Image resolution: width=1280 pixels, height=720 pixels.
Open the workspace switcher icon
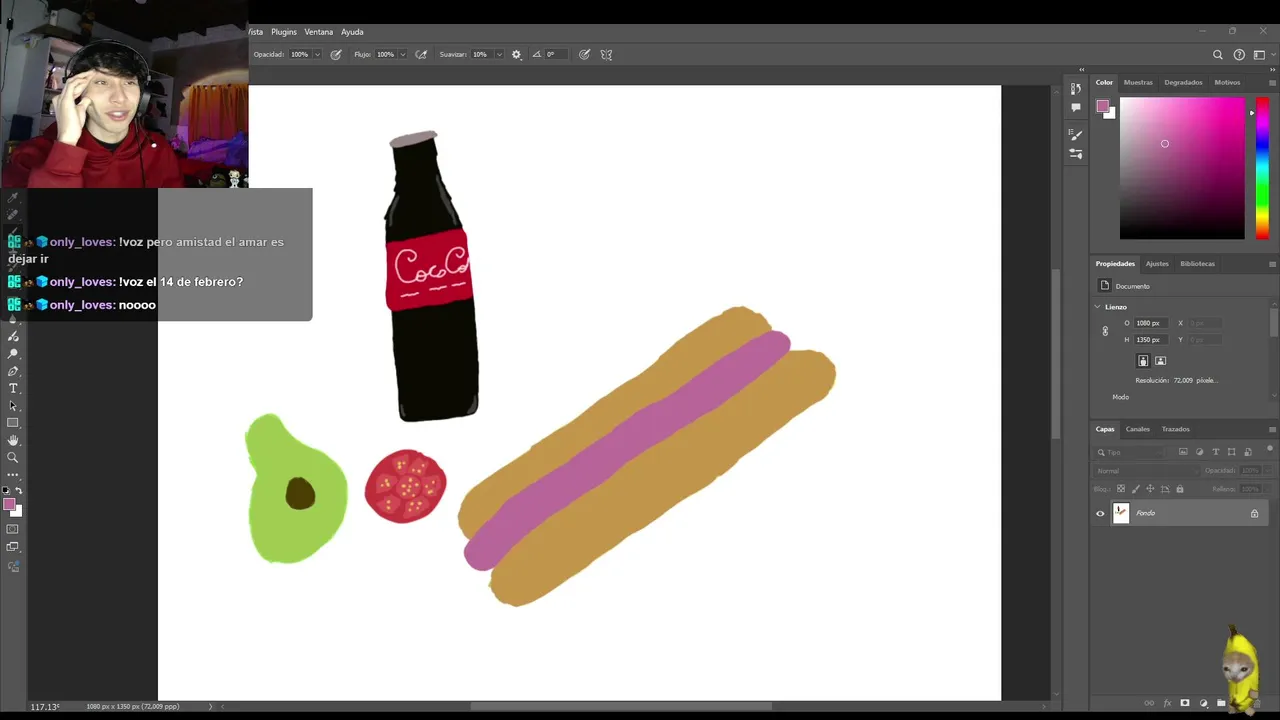[x=1259, y=55]
